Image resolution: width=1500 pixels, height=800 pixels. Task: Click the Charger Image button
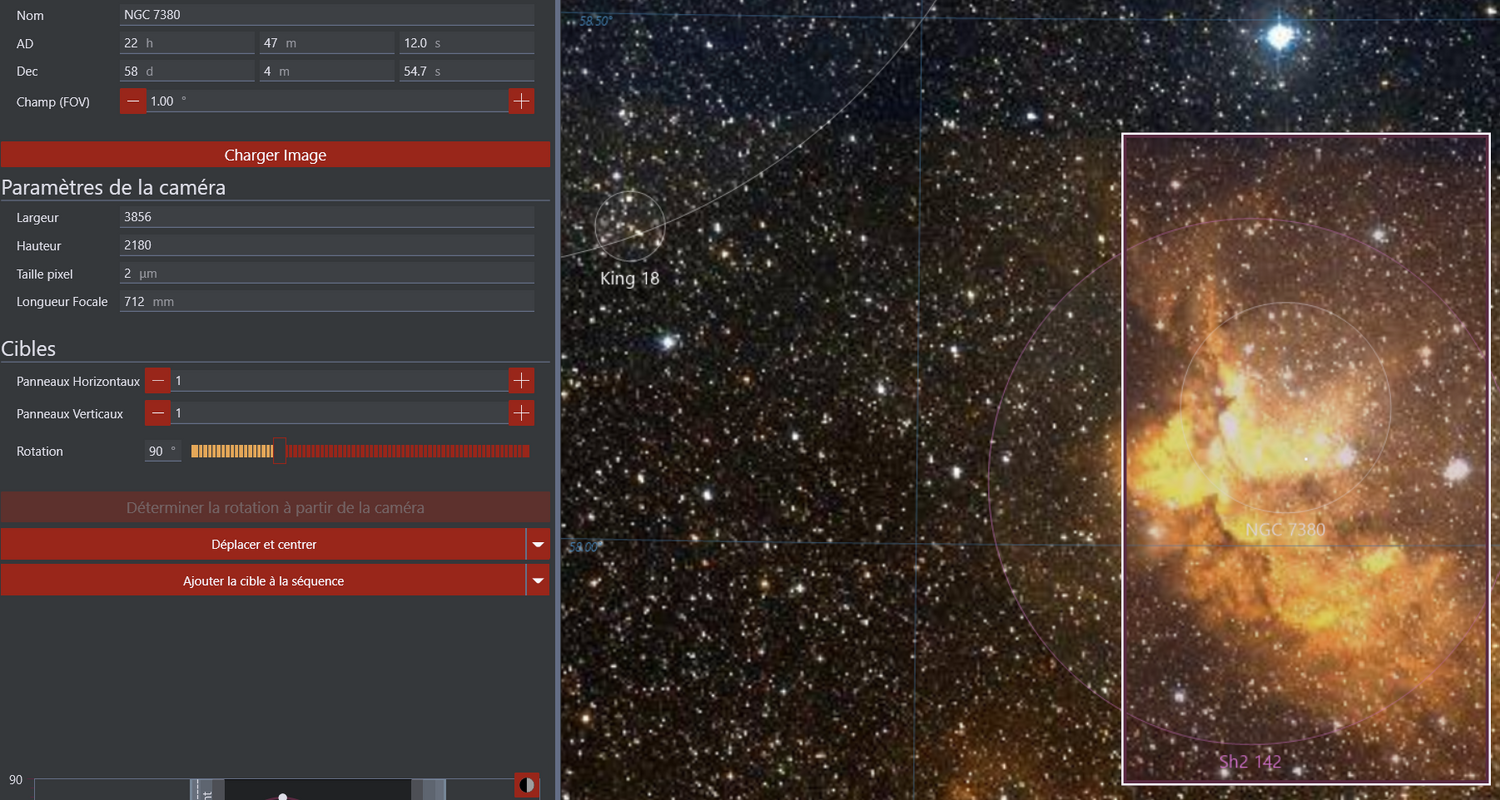275,155
